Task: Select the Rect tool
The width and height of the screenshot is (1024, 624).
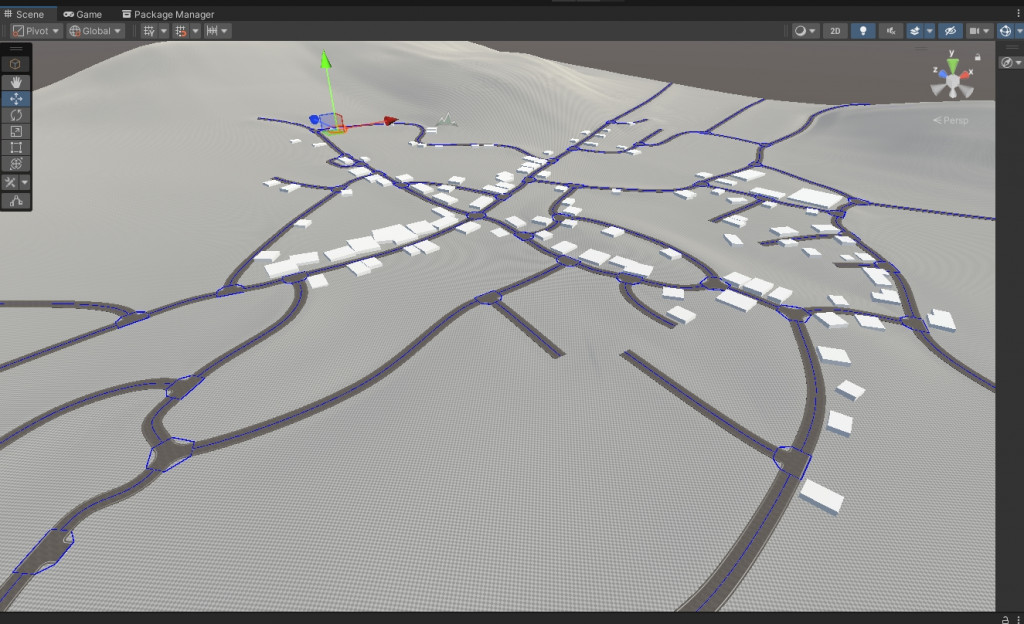Action: tap(16, 148)
